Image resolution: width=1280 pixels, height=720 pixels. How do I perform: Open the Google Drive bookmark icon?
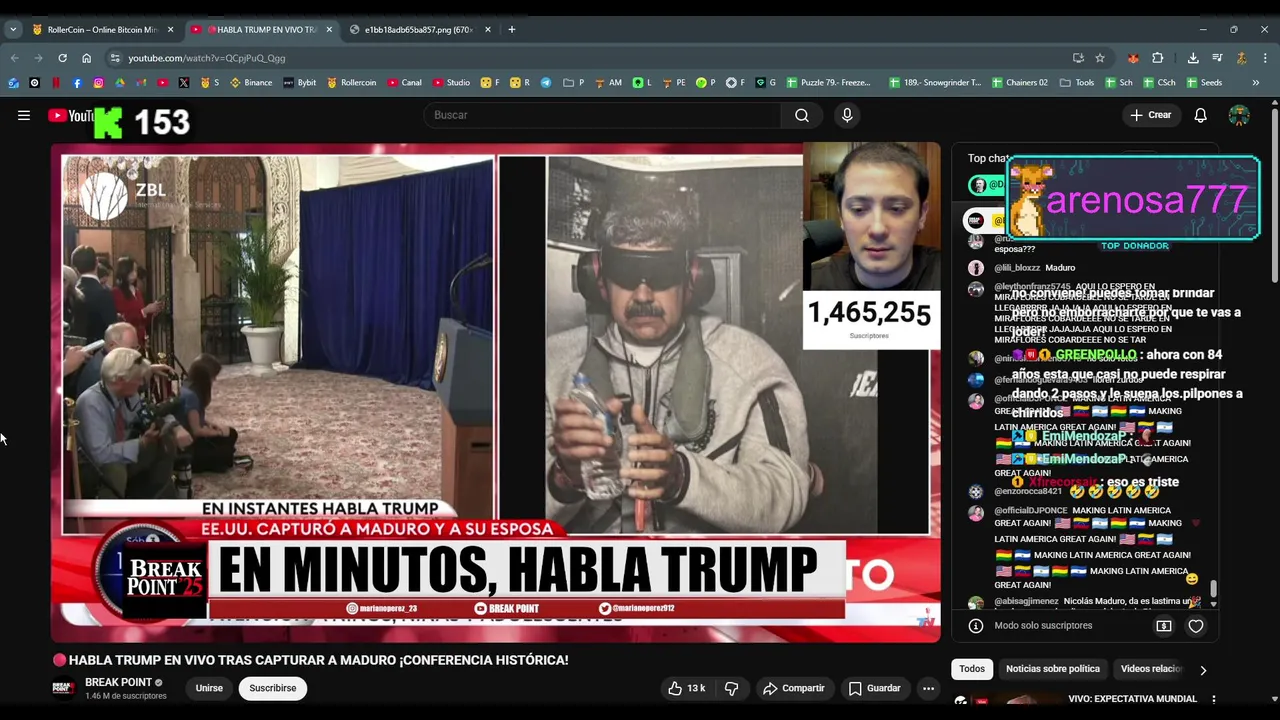click(120, 83)
